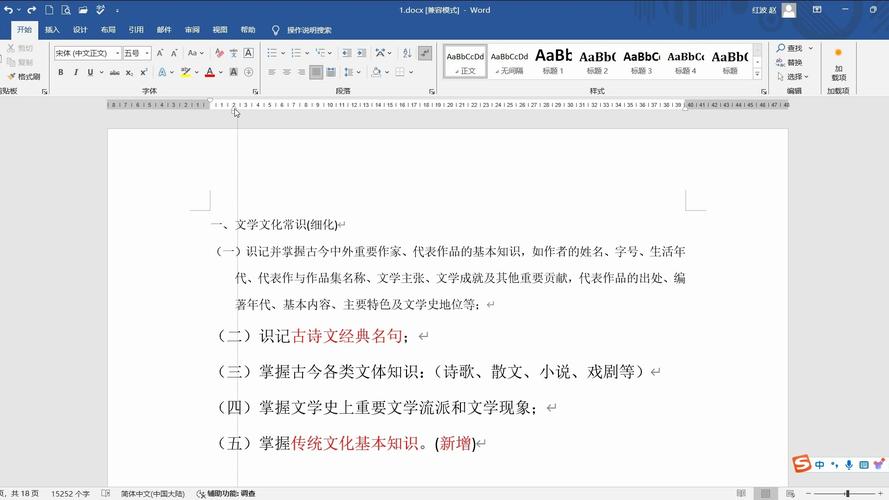Toggle strikethrough (abc) formatting
Screen dimensions: 889x500
pyautogui.click(x=115, y=73)
